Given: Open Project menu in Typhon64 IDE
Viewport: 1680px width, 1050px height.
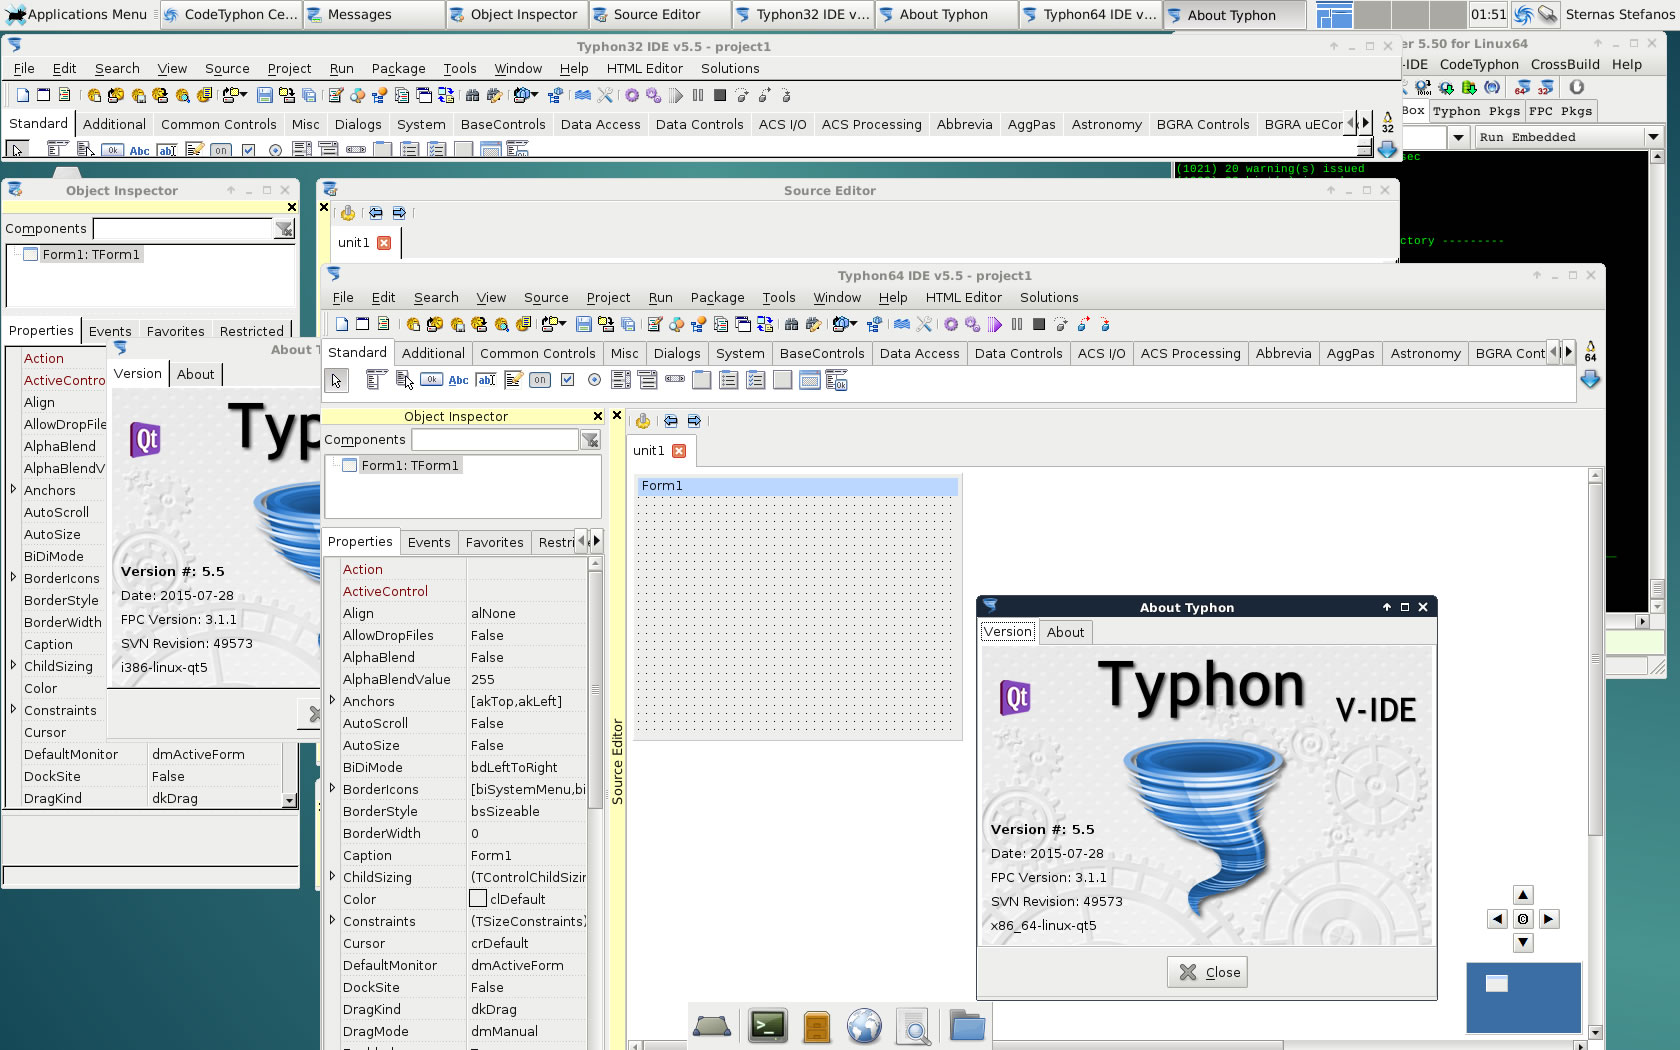Looking at the screenshot, I should pos(608,297).
